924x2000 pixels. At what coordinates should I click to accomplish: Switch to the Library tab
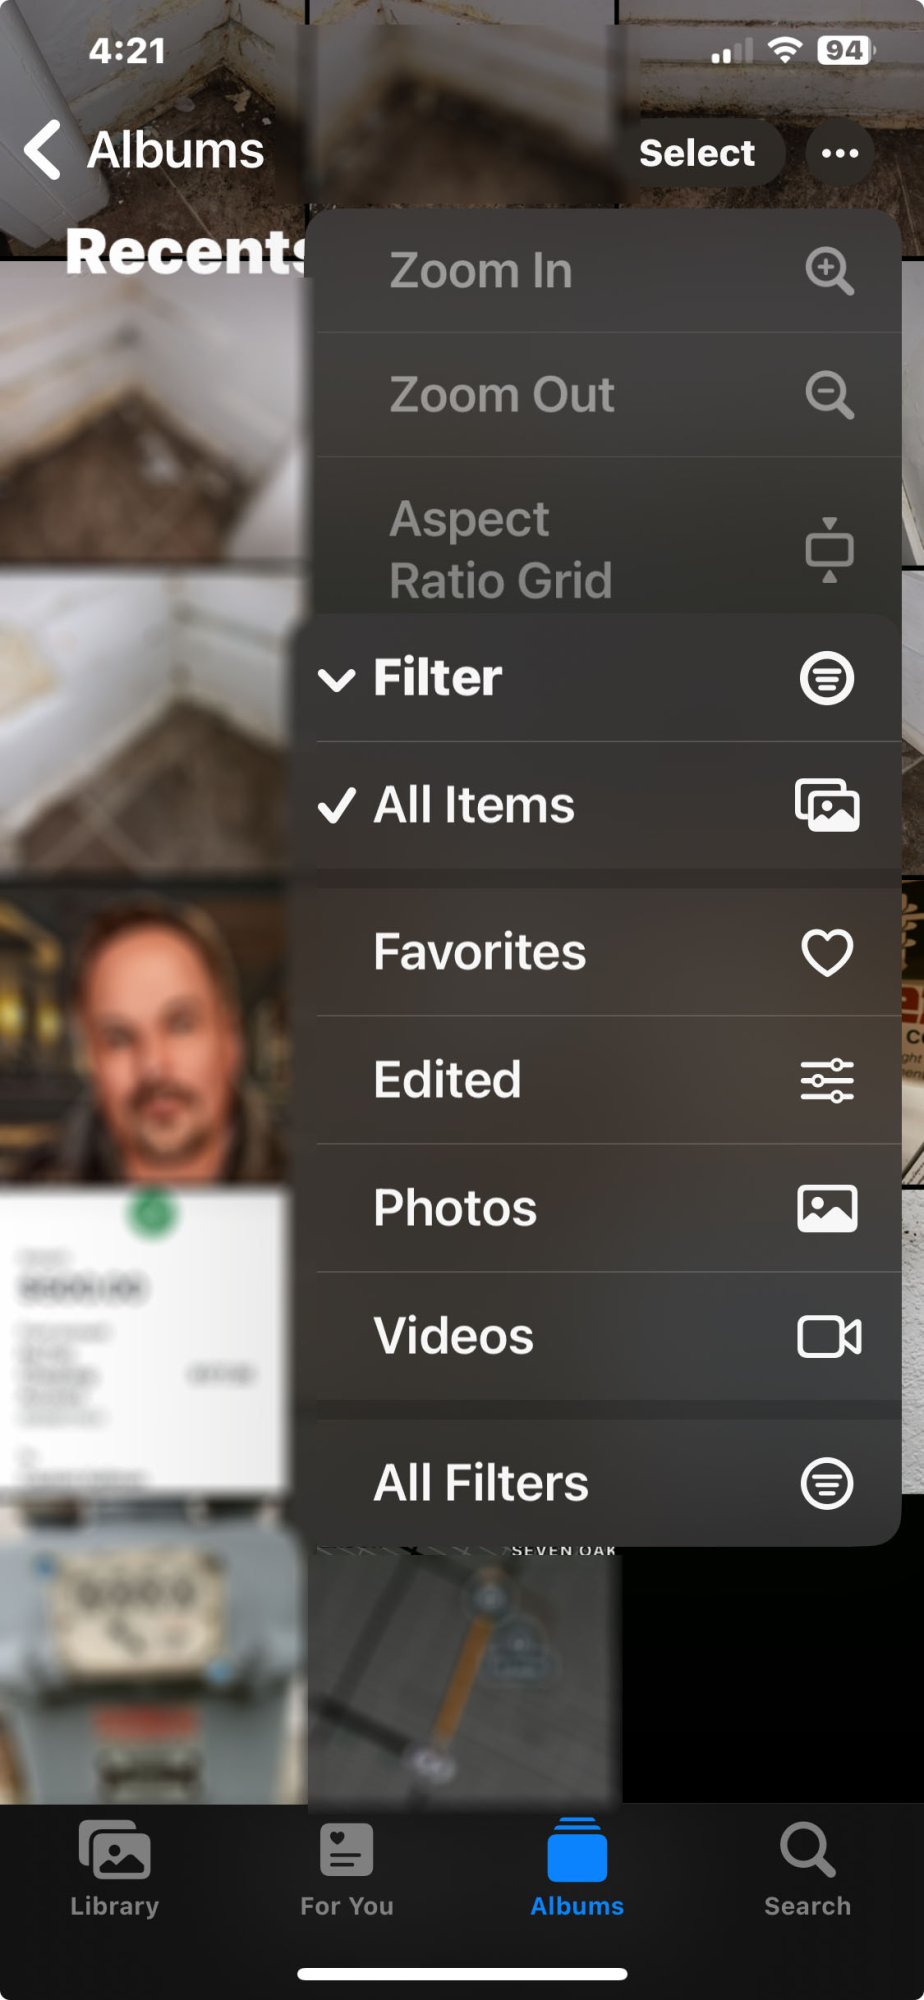pyautogui.click(x=115, y=1868)
